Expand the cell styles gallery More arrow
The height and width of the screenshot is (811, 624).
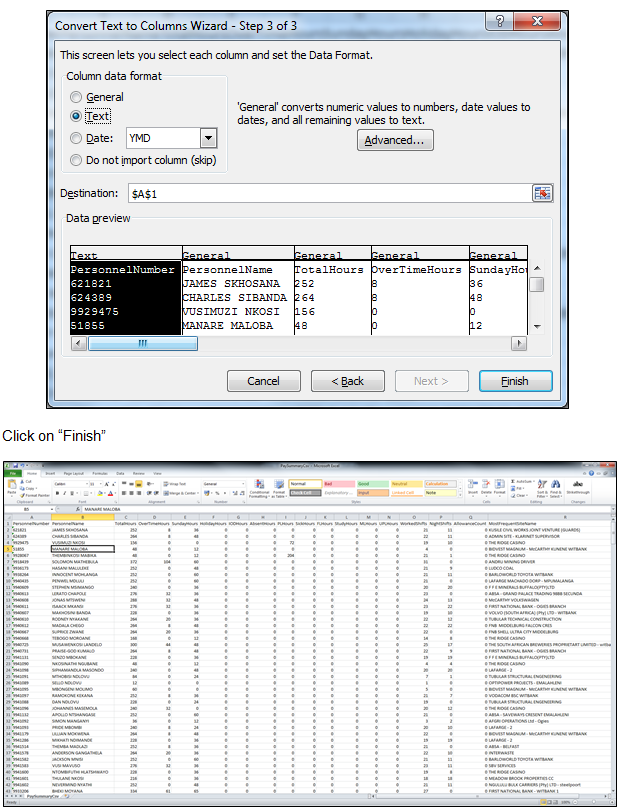[459, 494]
